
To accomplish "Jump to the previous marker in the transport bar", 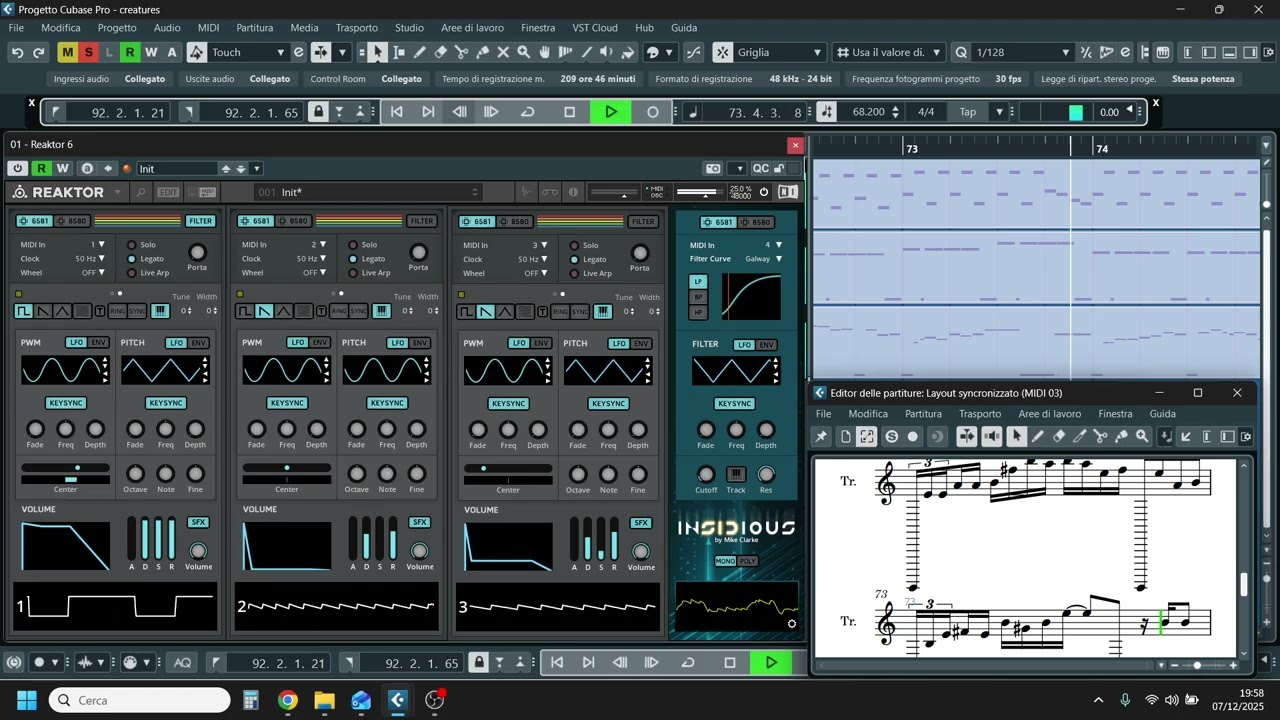I will (x=397, y=112).
